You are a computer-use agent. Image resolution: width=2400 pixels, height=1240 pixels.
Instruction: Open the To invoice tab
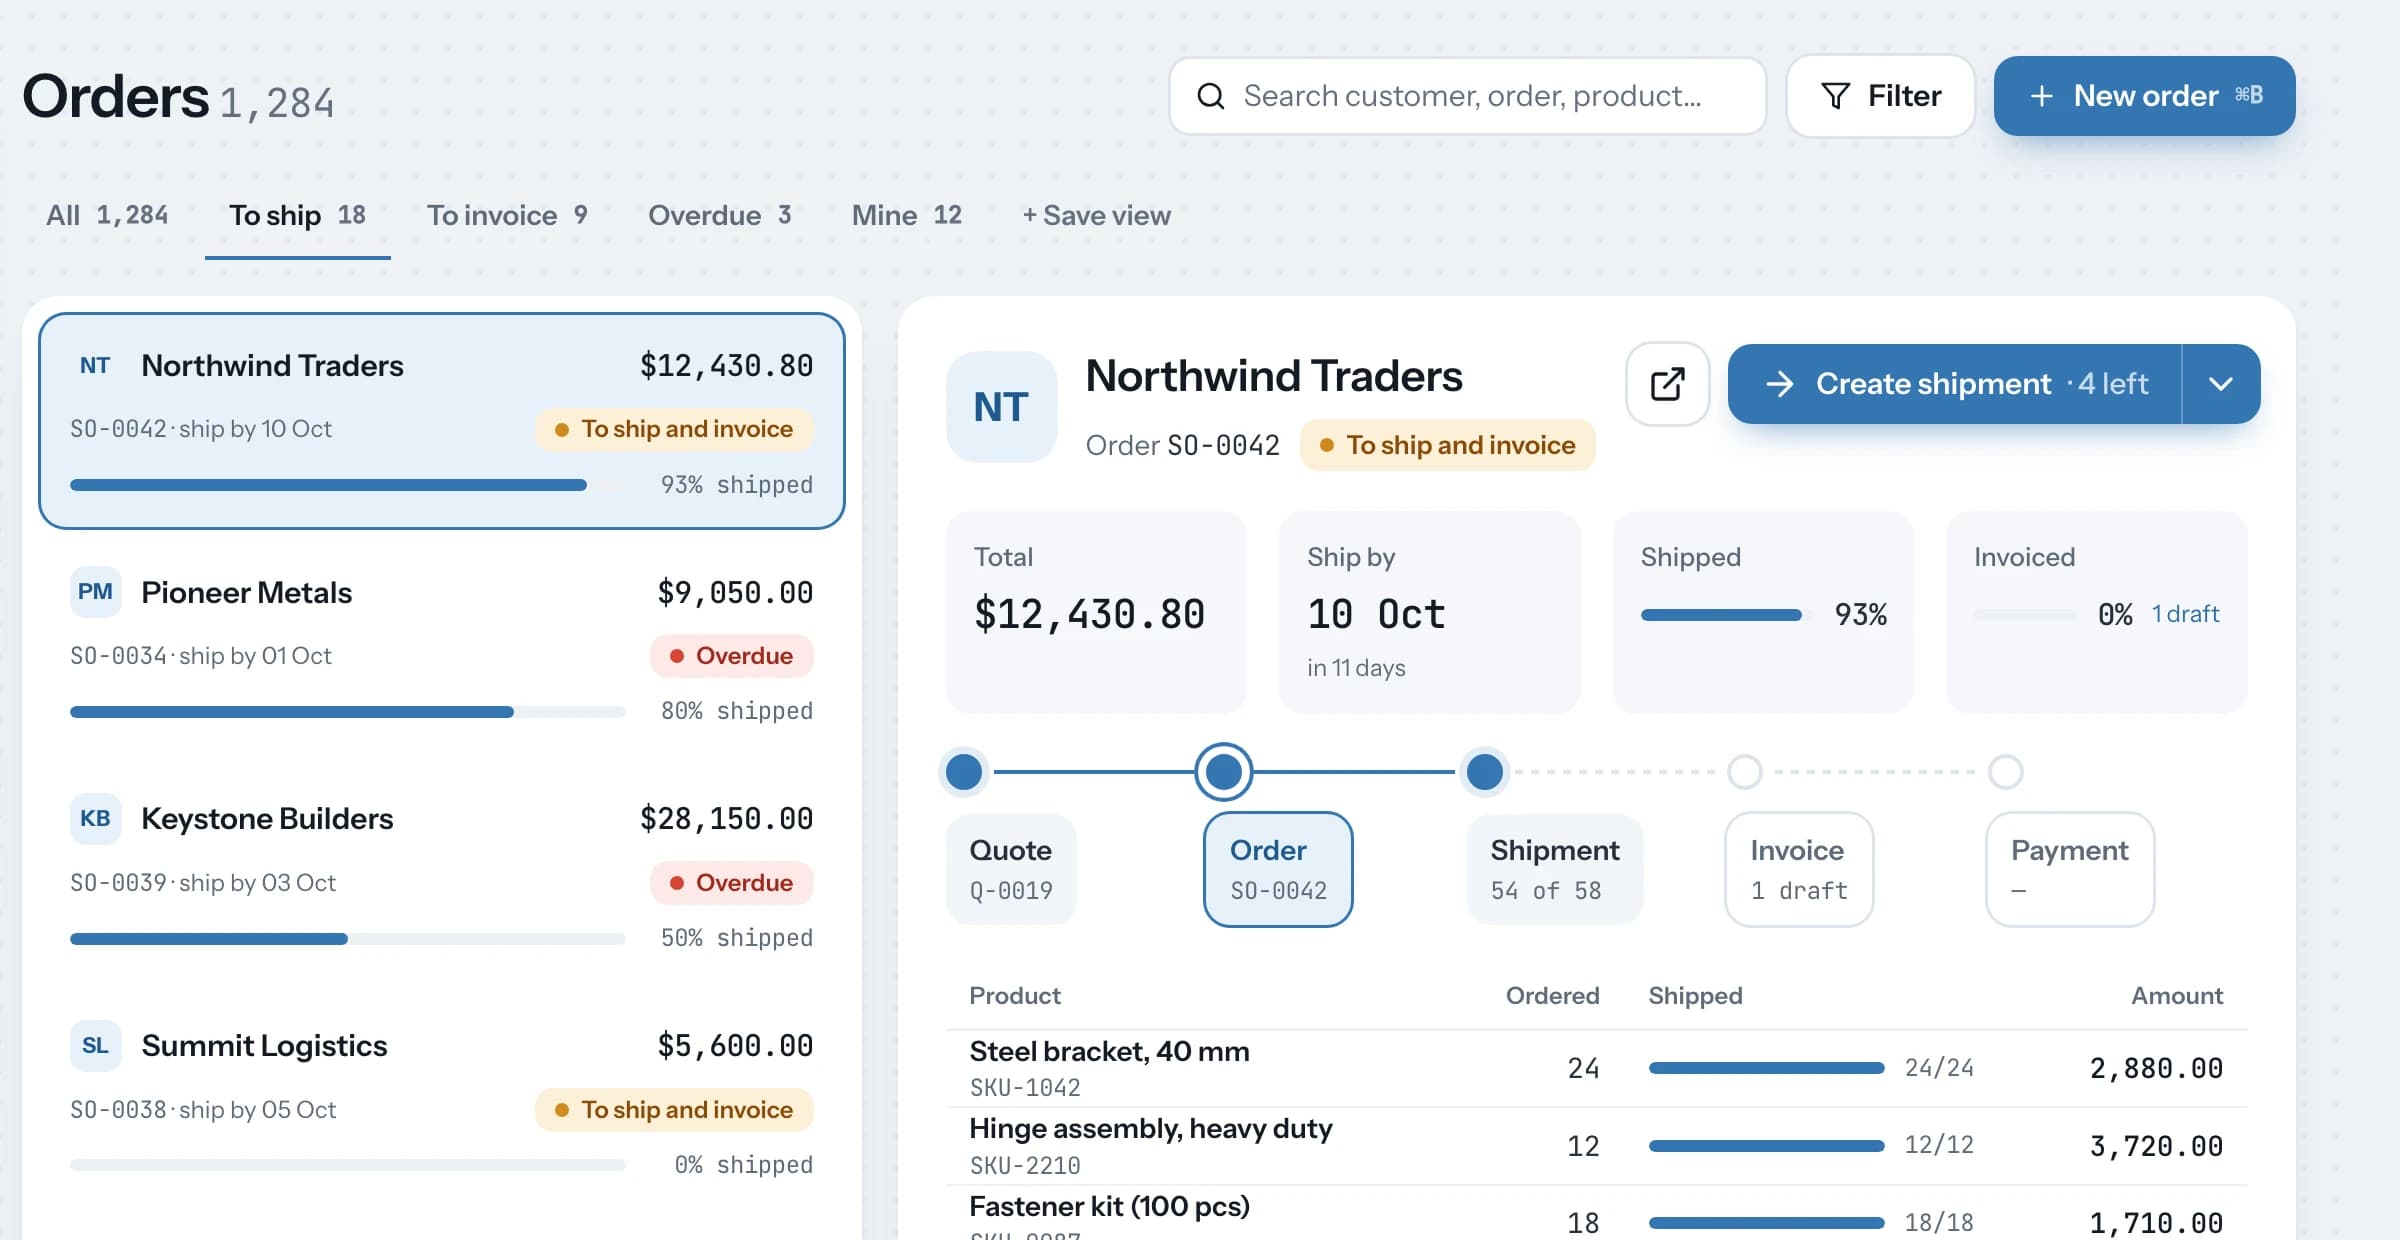pyautogui.click(x=507, y=215)
